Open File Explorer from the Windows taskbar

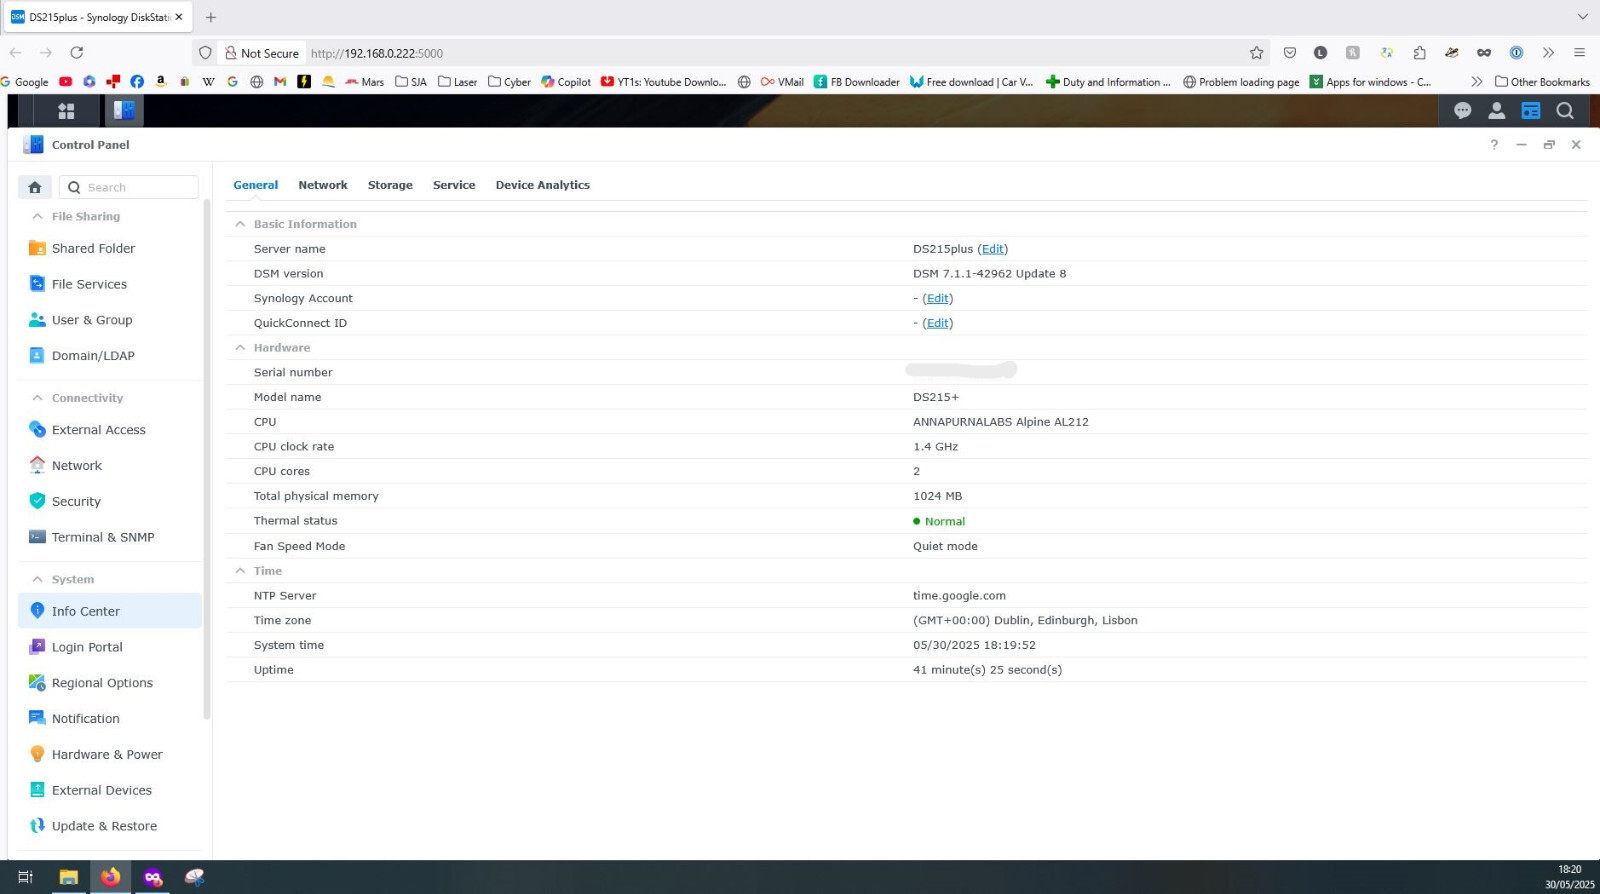click(x=68, y=877)
